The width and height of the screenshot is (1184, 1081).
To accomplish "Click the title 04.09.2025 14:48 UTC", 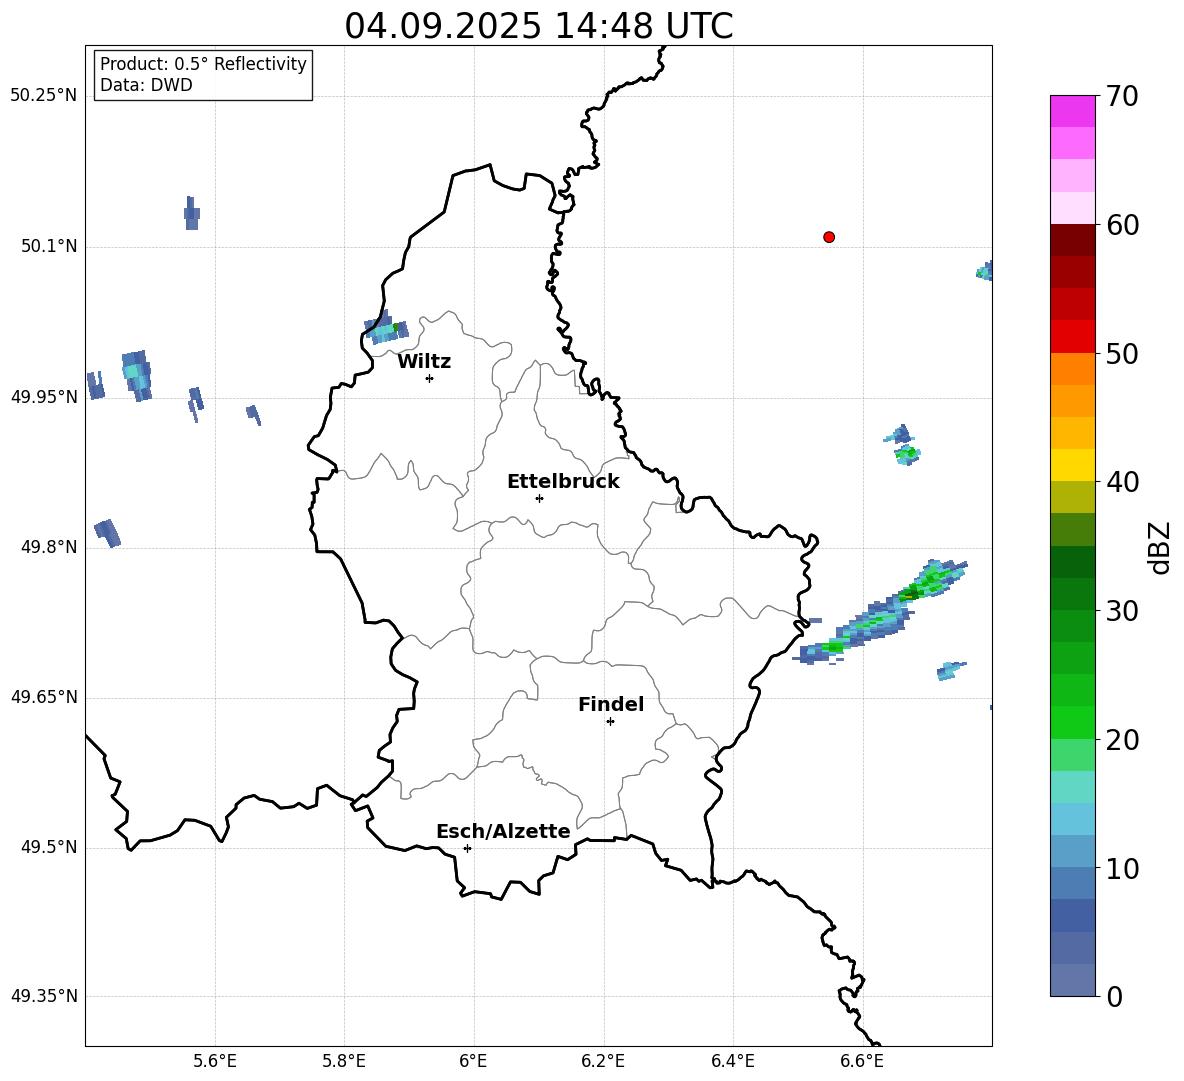I will pos(538,26).
